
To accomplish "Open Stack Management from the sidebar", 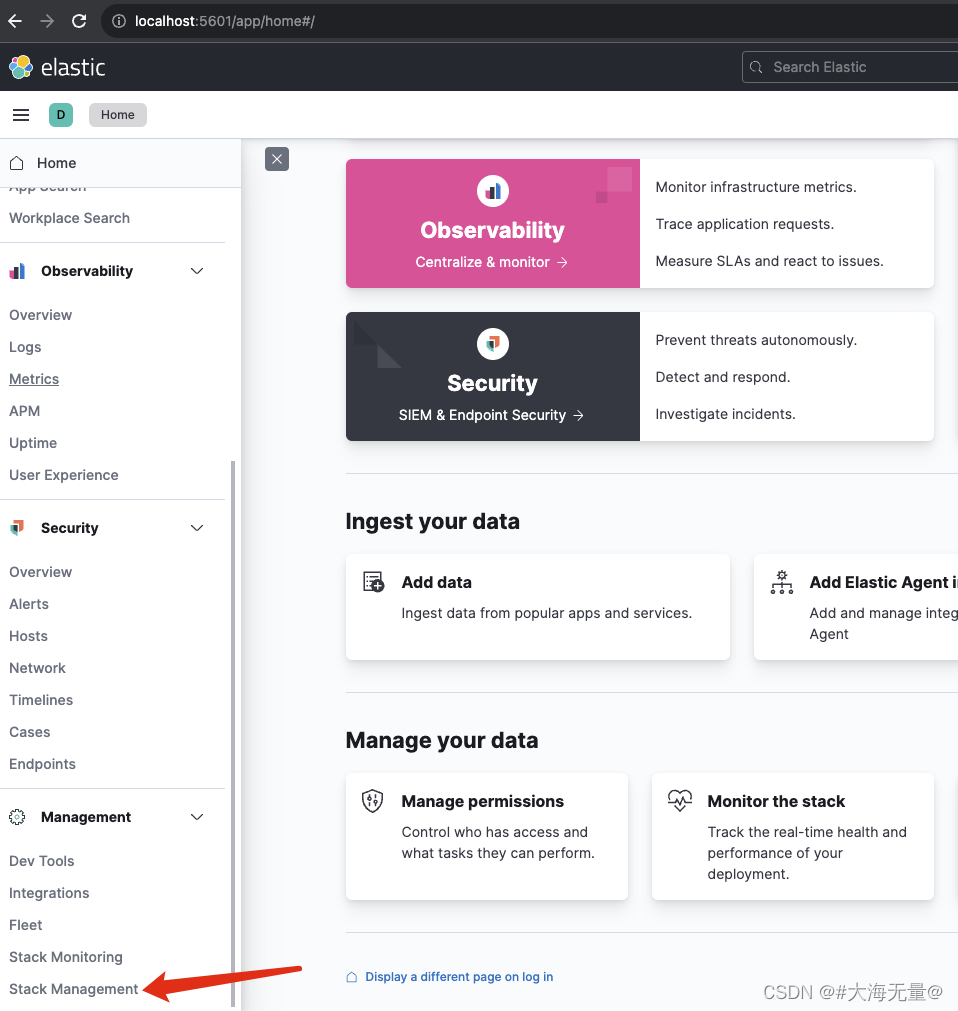I will 73,988.
